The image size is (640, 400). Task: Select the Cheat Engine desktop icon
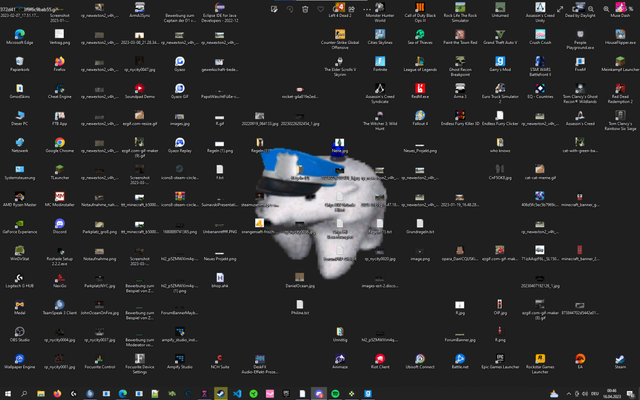(60, 91)
